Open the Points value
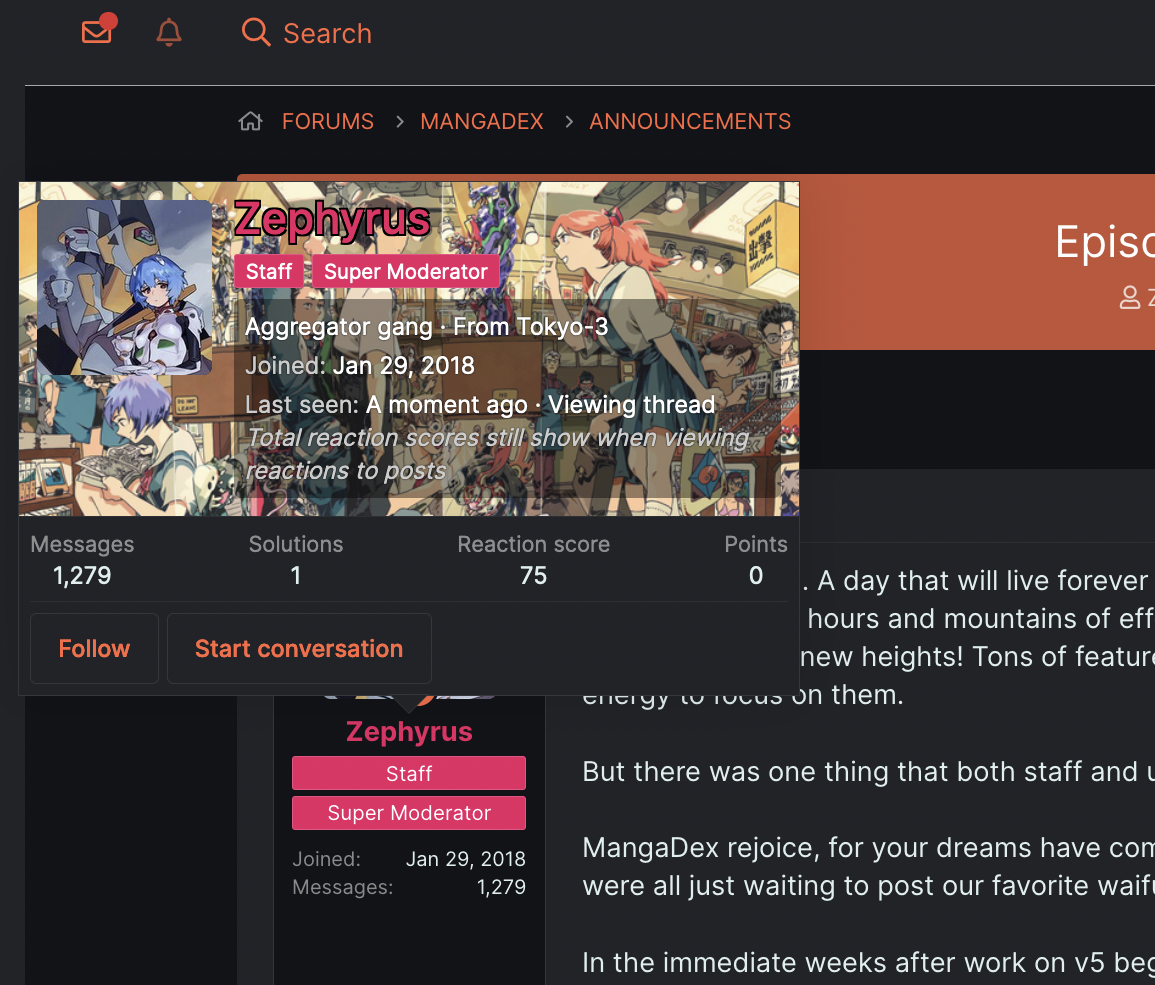Viewport: 1155px width, 985px height. point(756,575)
